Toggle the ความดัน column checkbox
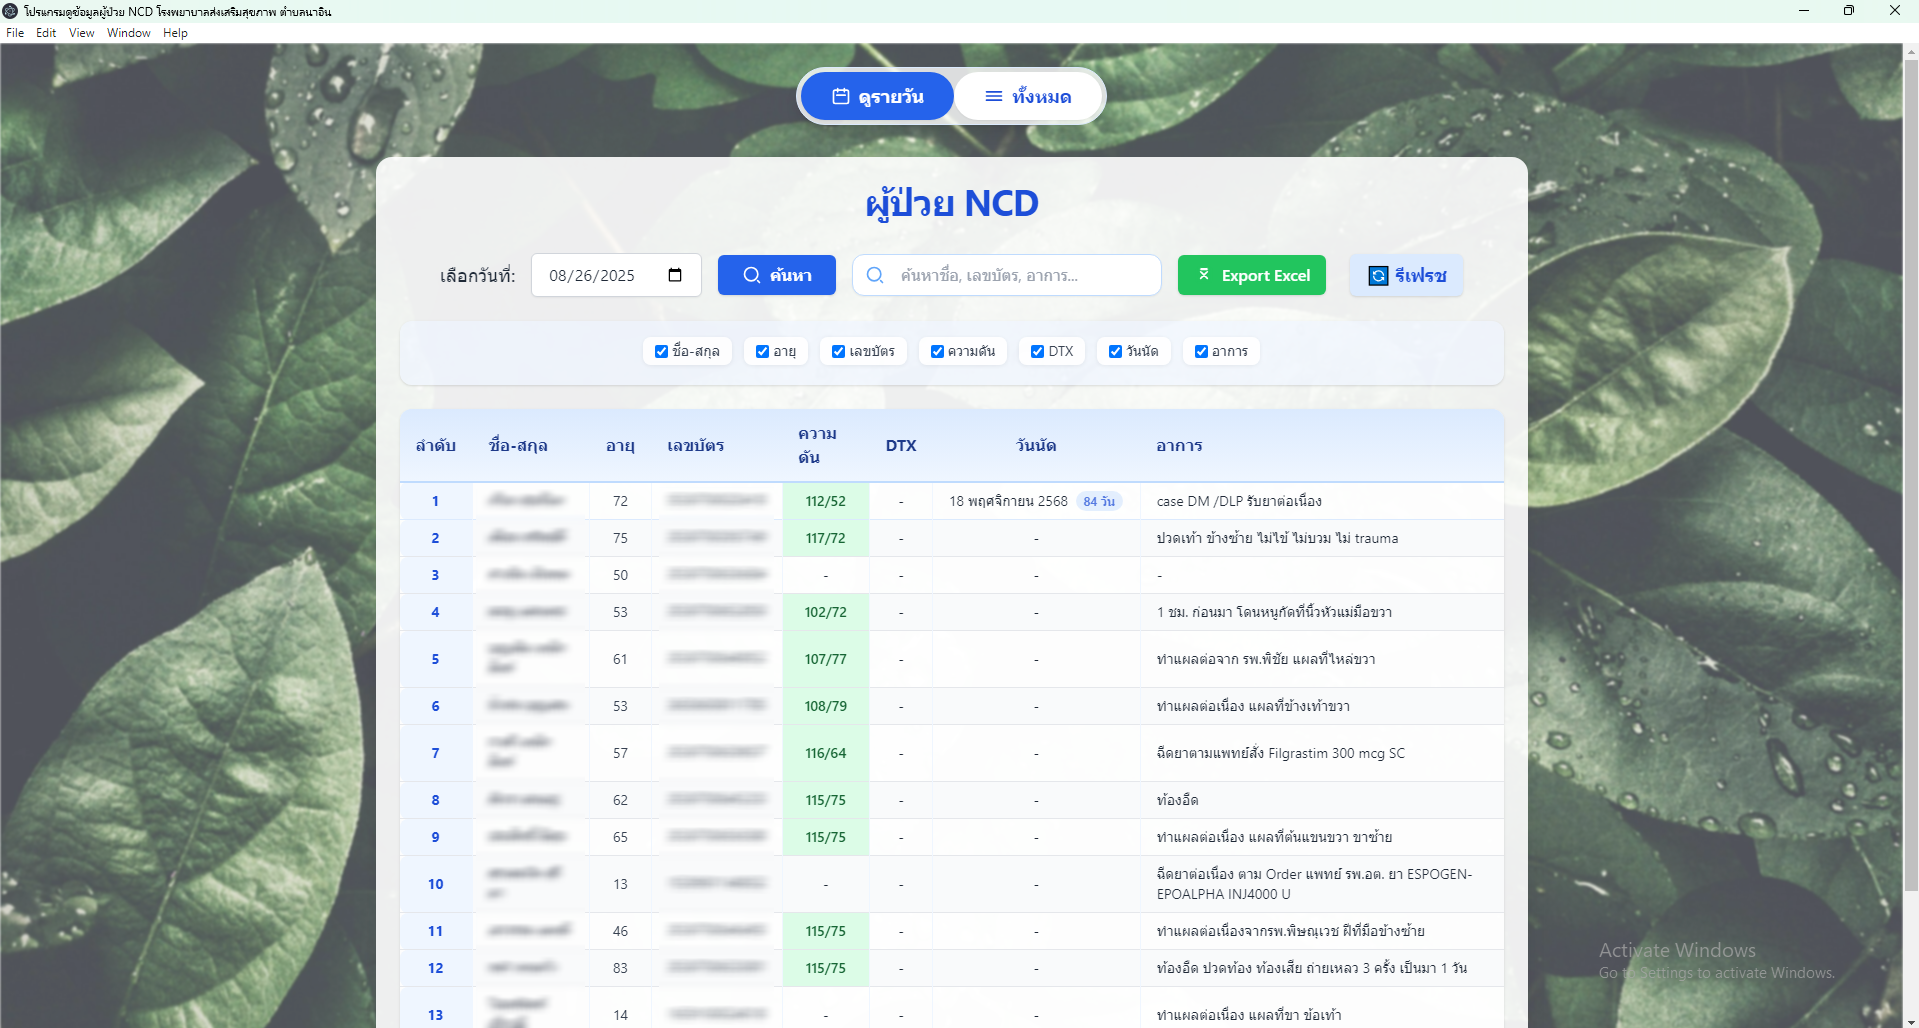 [x=937, y=352]
